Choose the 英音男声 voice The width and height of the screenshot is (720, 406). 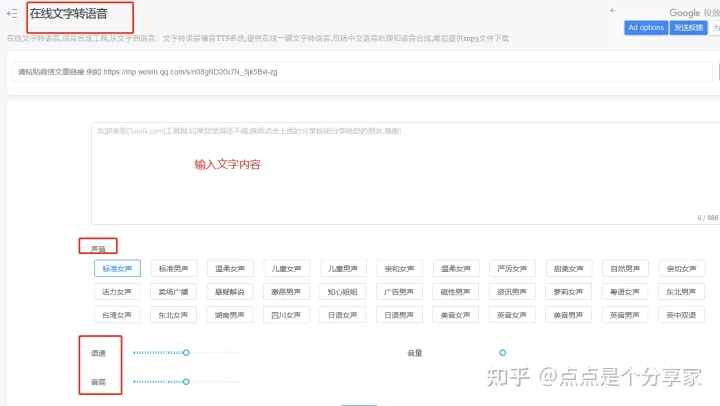click(625, 315)
